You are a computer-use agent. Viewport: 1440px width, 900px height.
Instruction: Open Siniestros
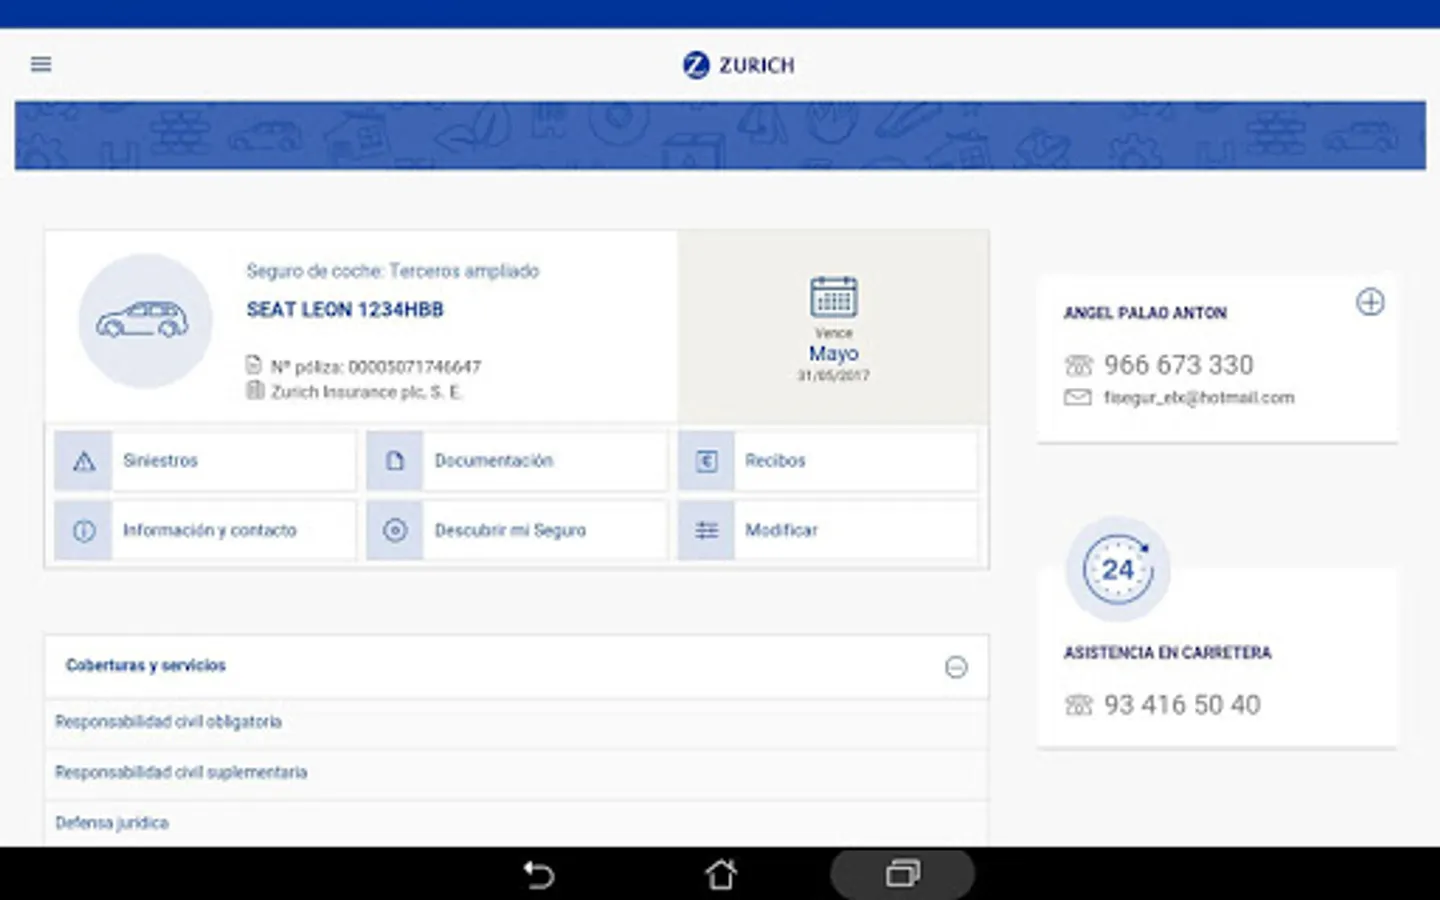205,461
